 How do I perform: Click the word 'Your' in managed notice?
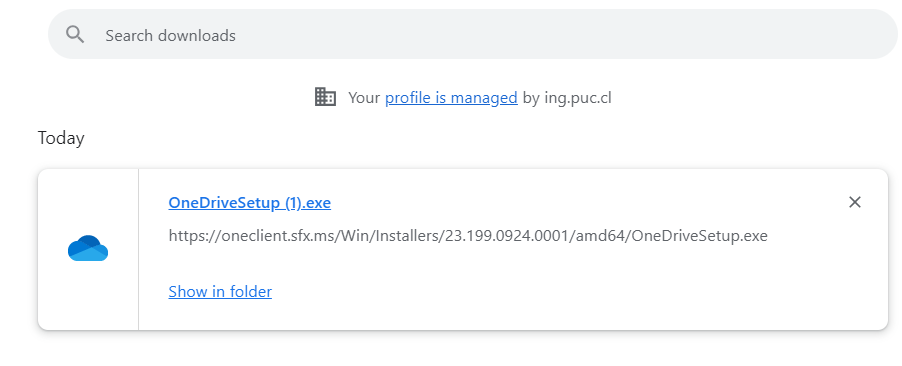364,98
